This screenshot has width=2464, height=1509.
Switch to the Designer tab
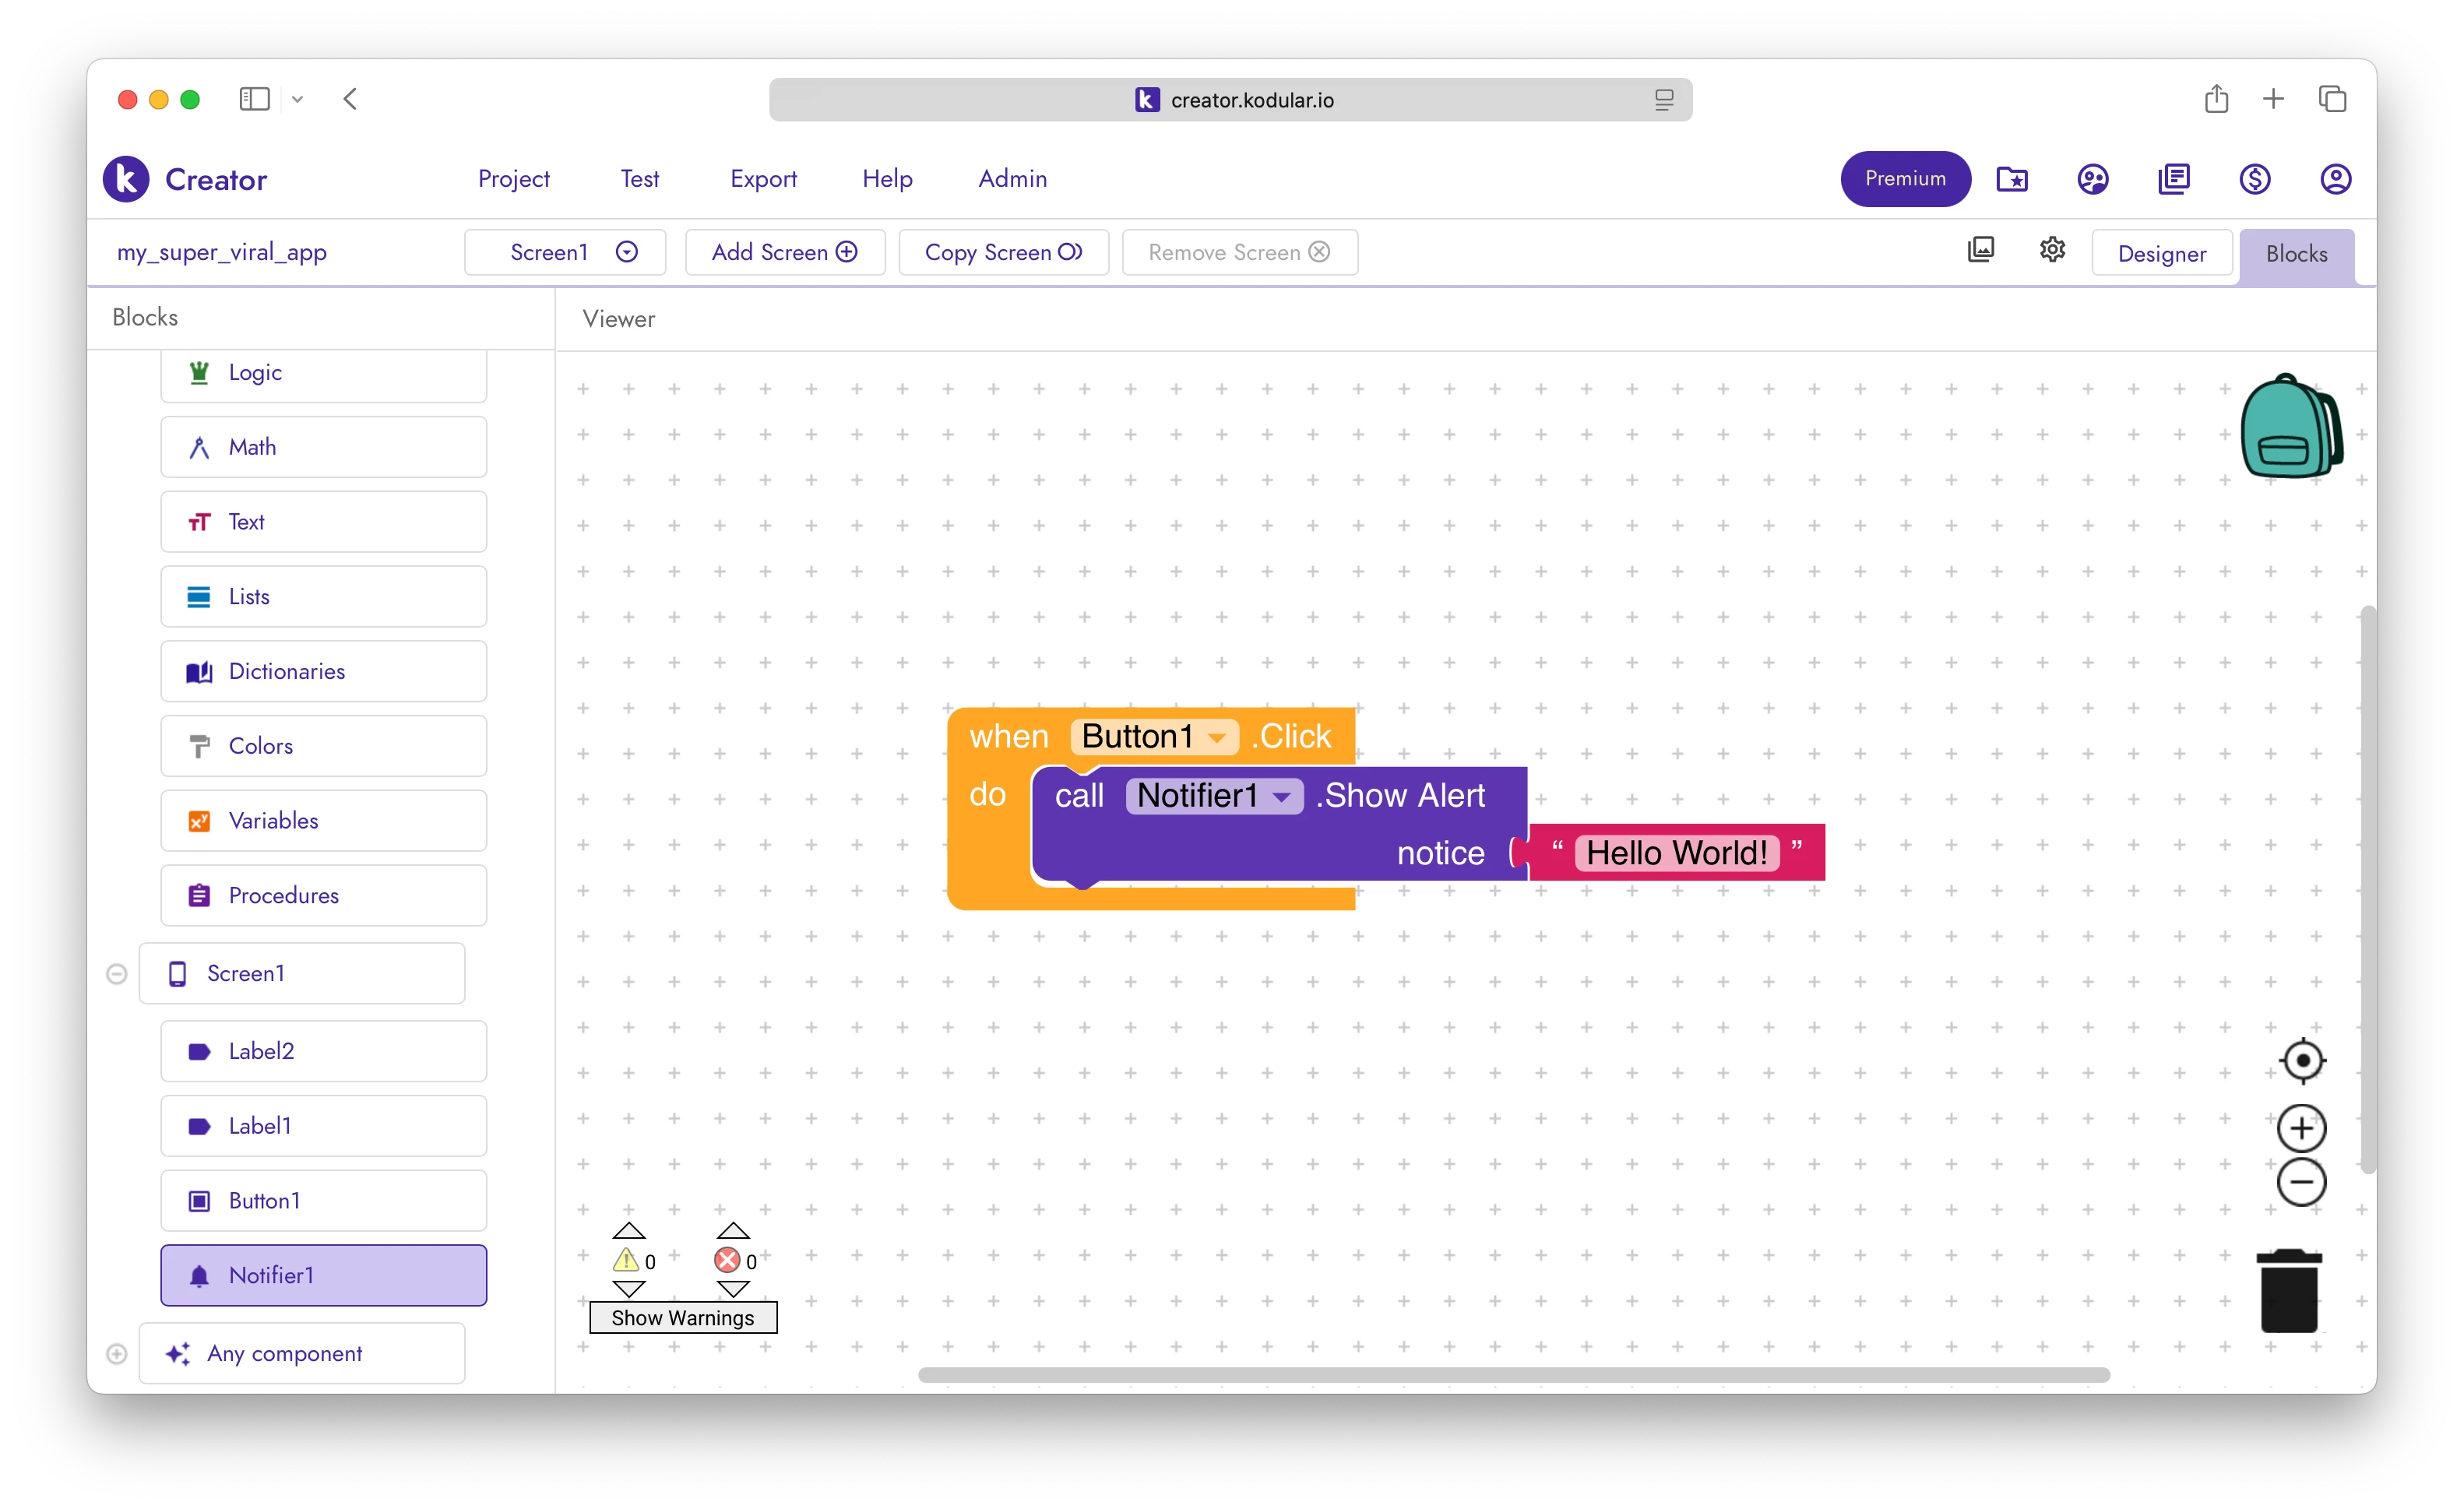click(x=2161, y=252)
